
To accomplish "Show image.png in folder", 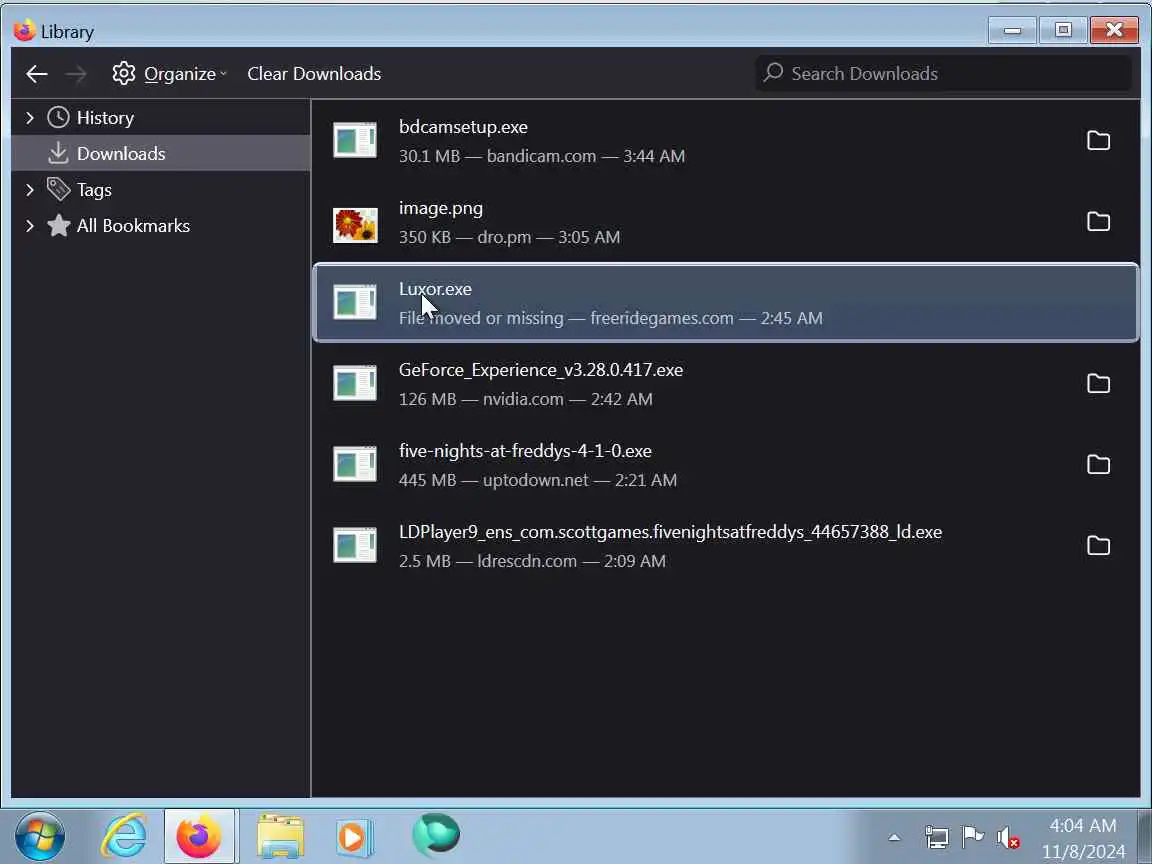I will pyautogui.click(x=1098, y=221).
